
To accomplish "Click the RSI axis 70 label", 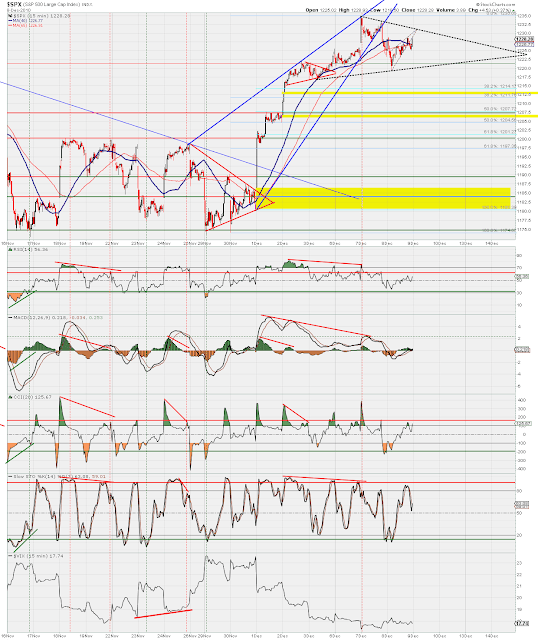I will [x=520, y=268].
